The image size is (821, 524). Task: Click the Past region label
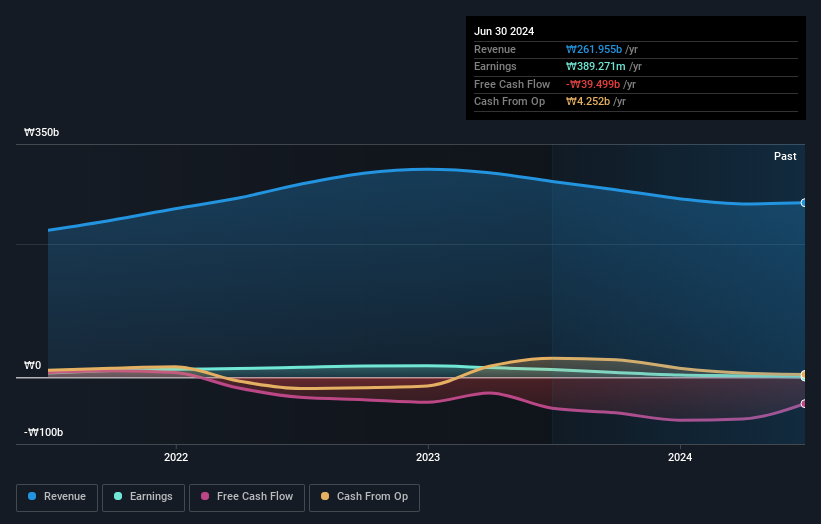pyautogui.click(x=785, y=156)
